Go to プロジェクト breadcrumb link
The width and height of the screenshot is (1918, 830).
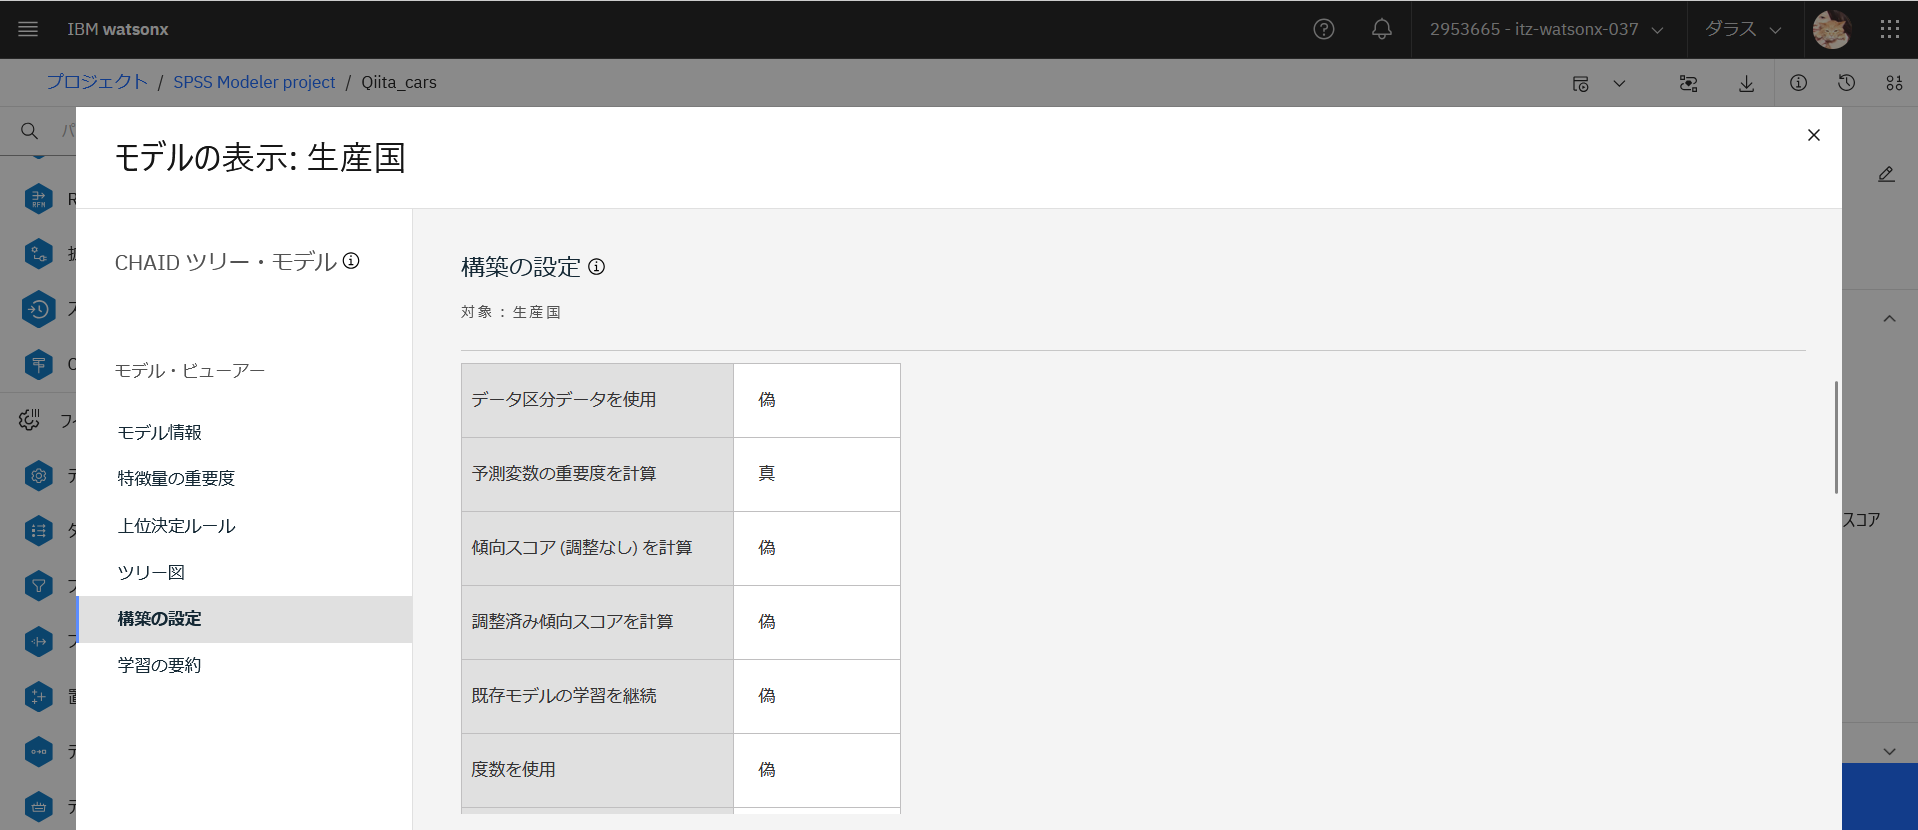97,82
